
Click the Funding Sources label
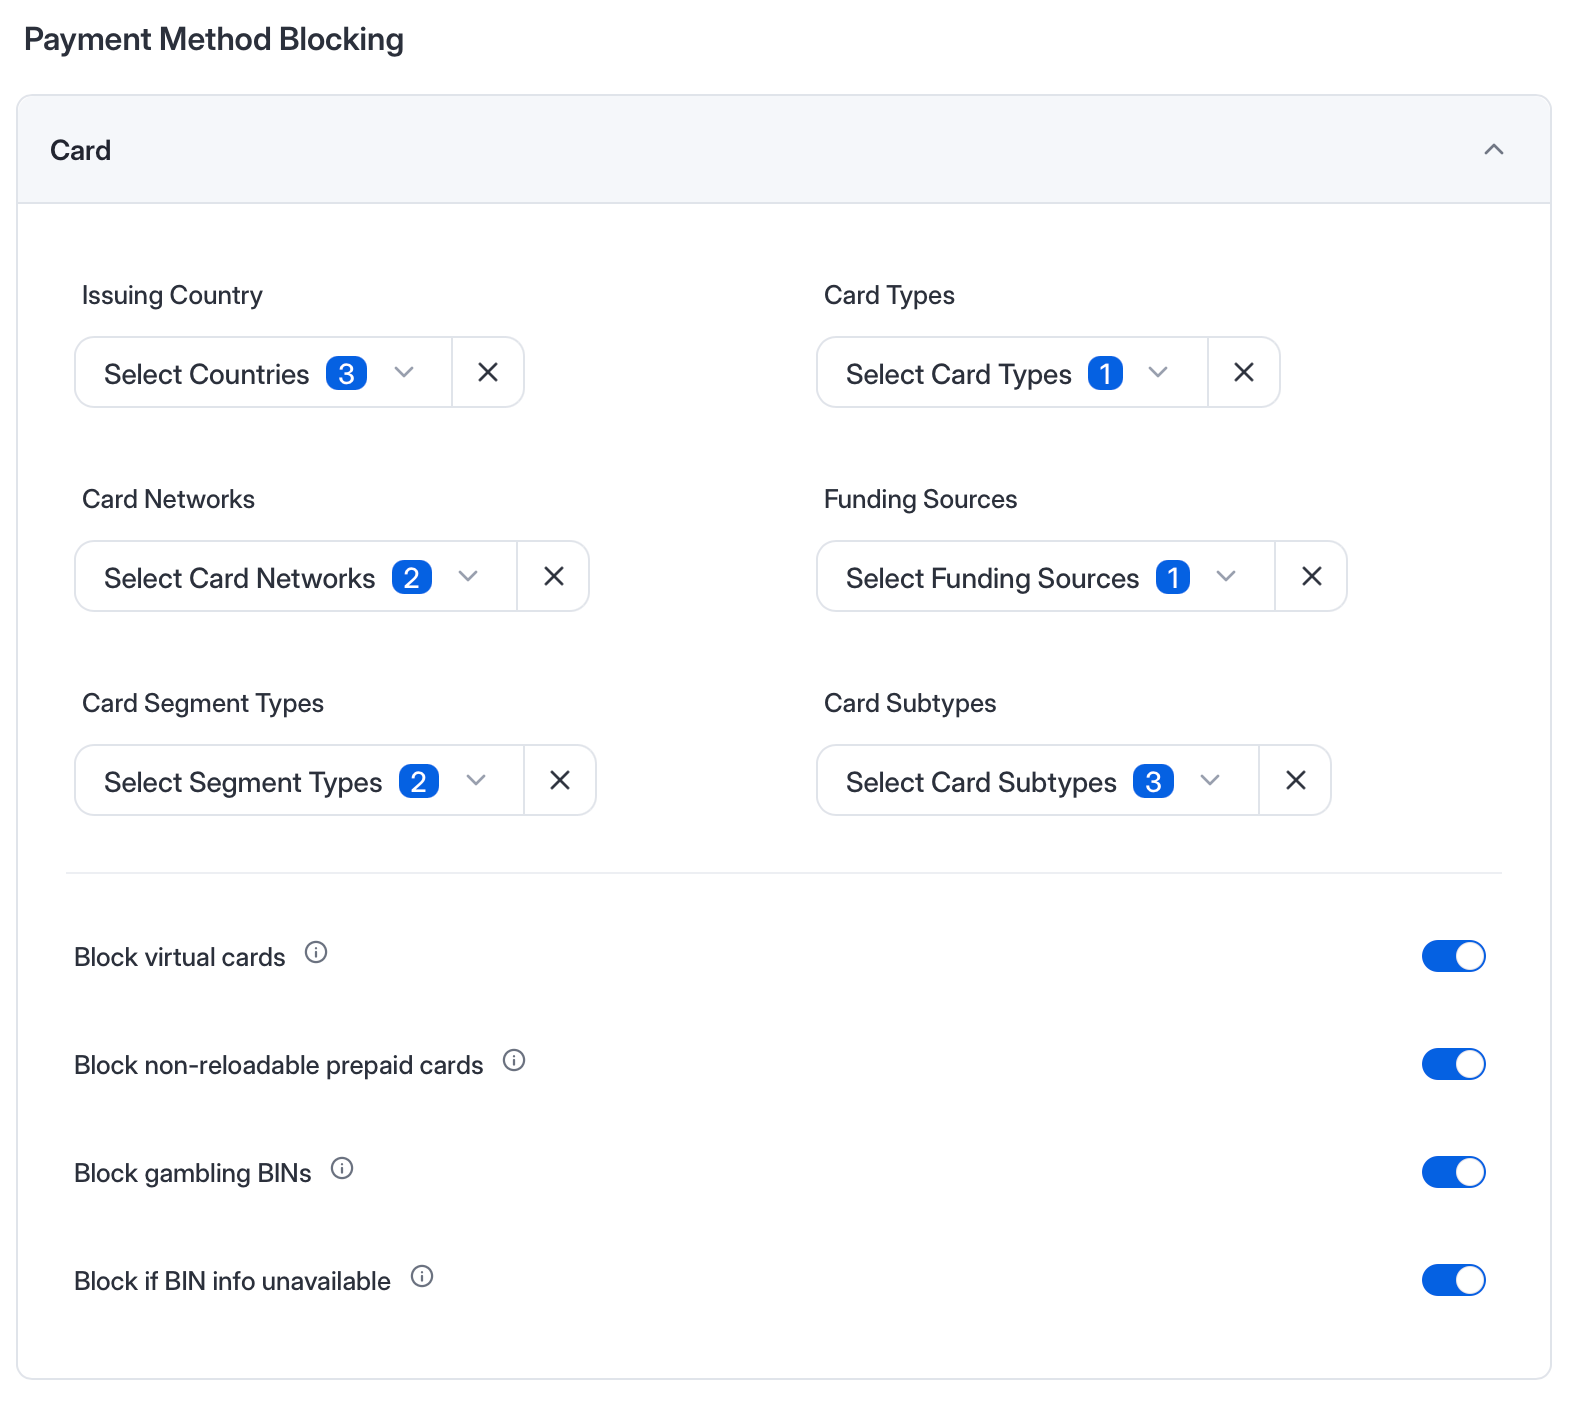(x=920, y=499)
